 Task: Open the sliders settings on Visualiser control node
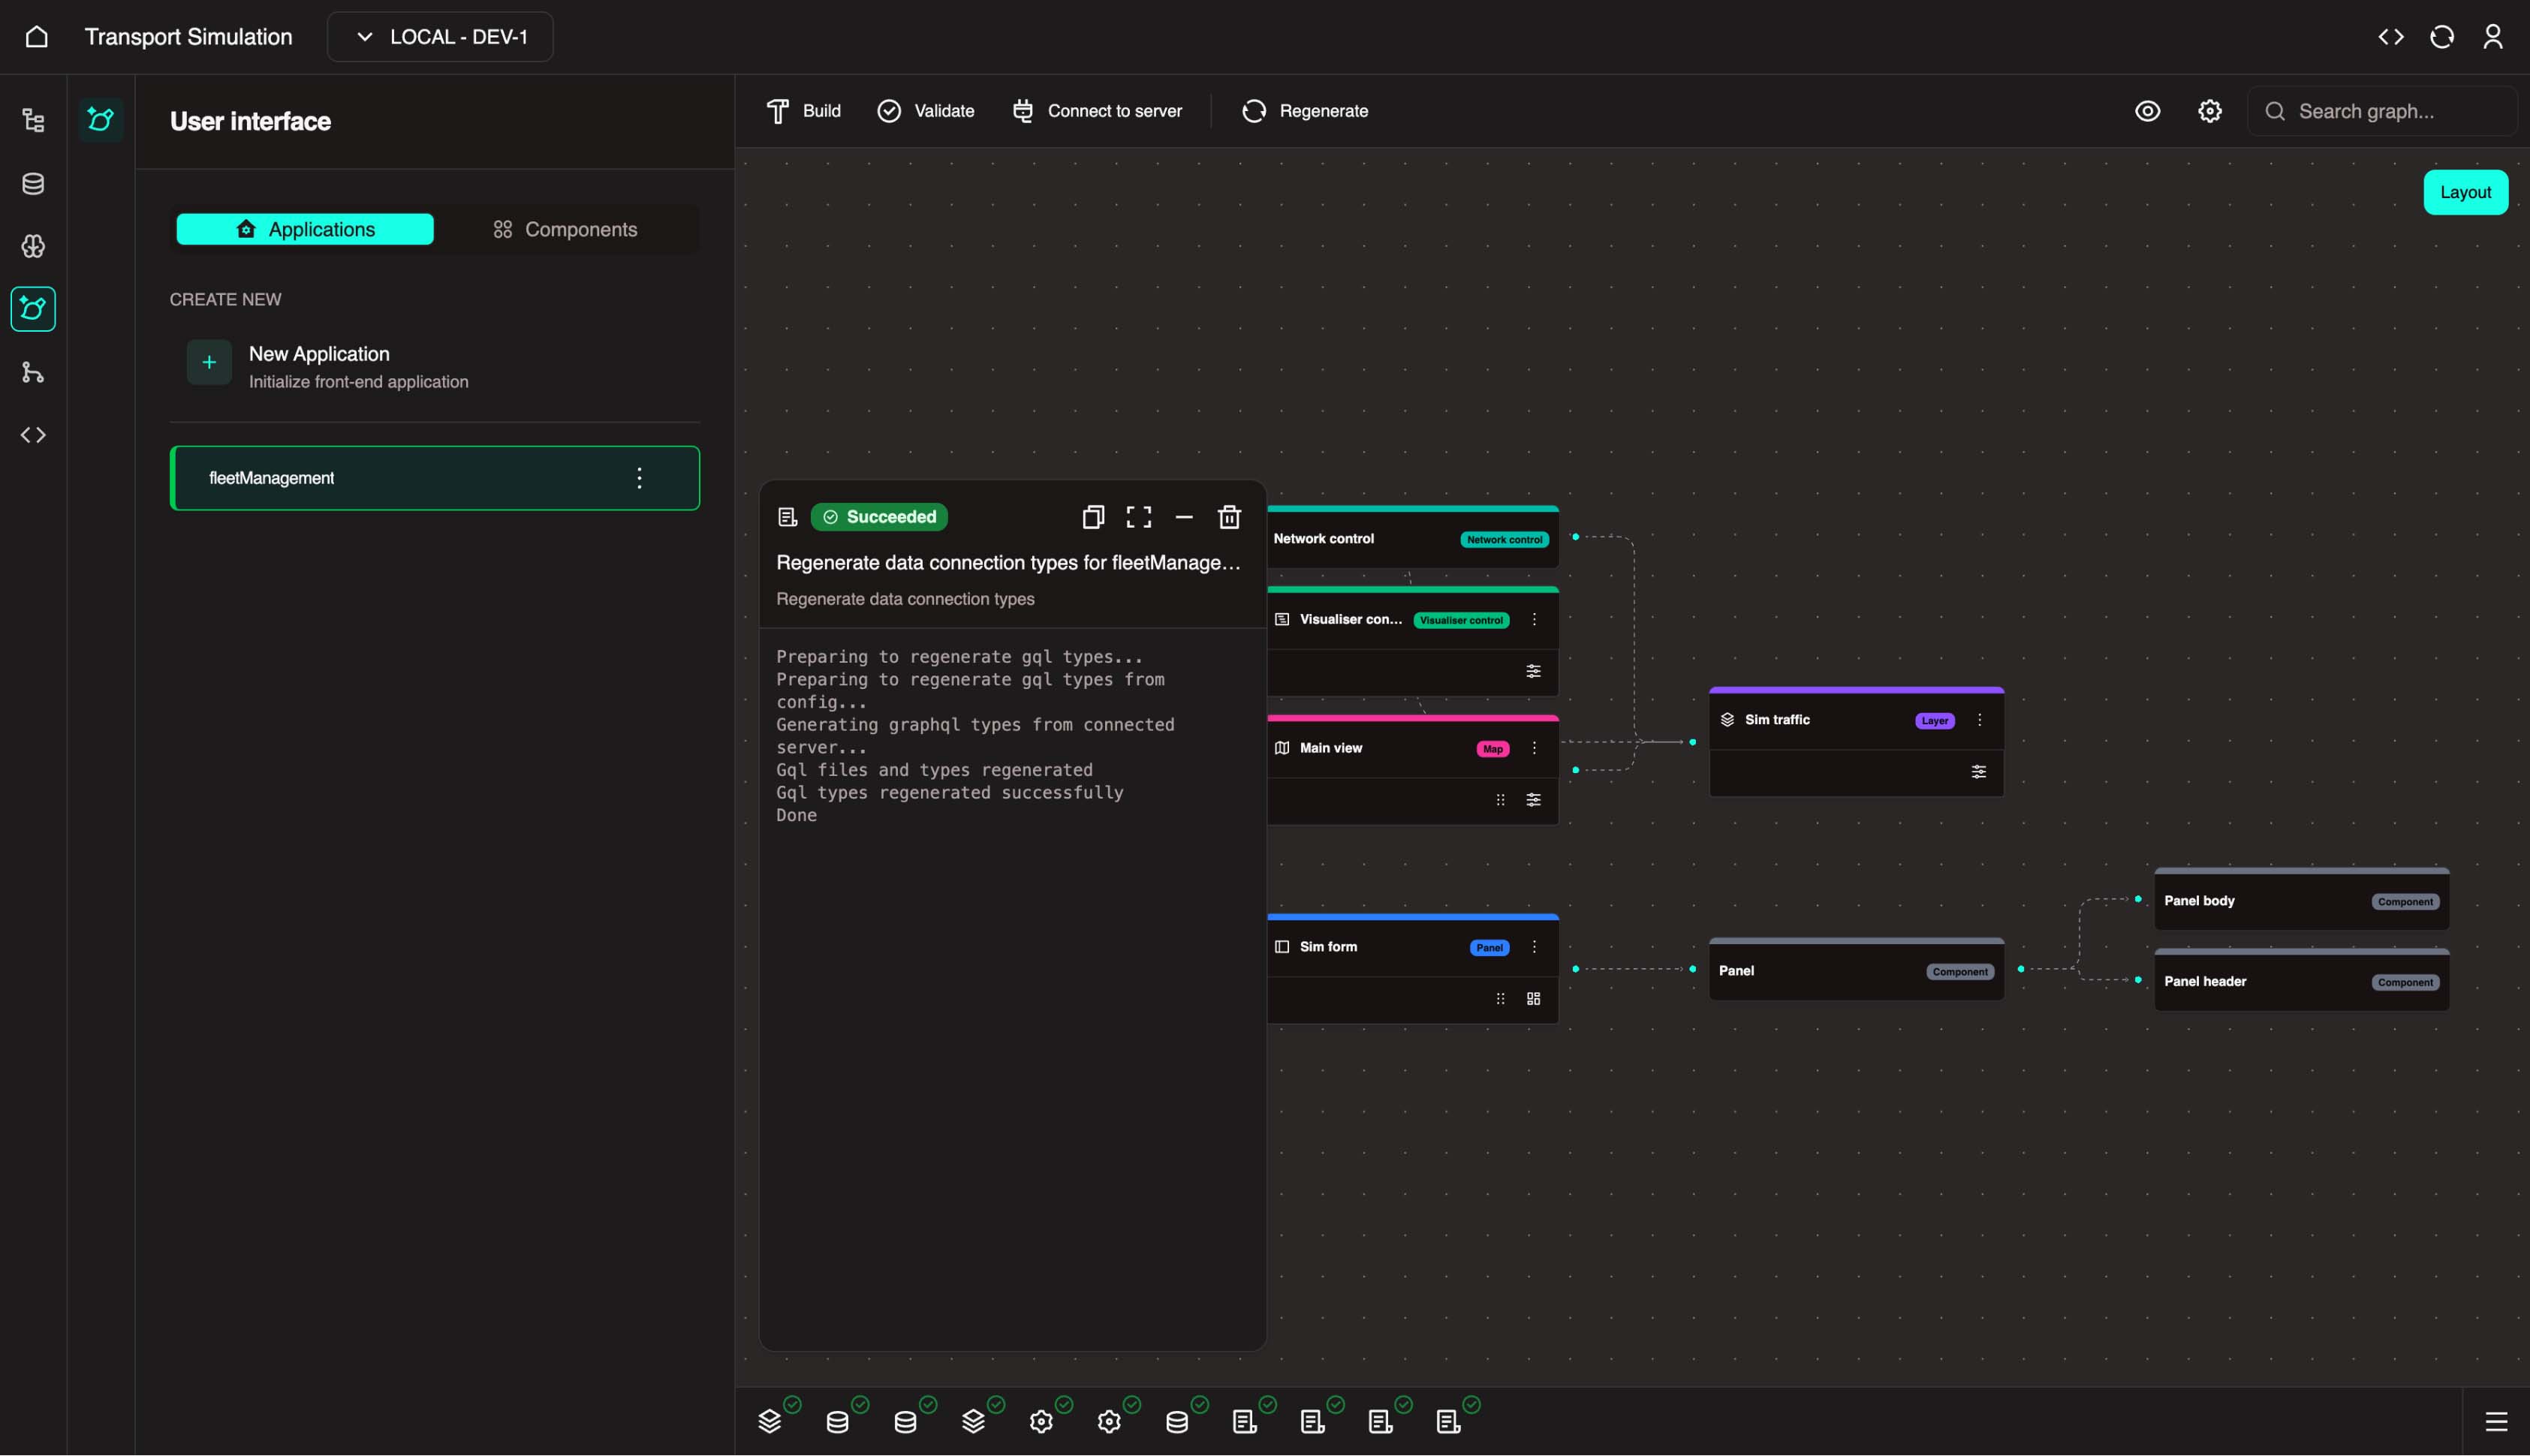(1533, 671)
